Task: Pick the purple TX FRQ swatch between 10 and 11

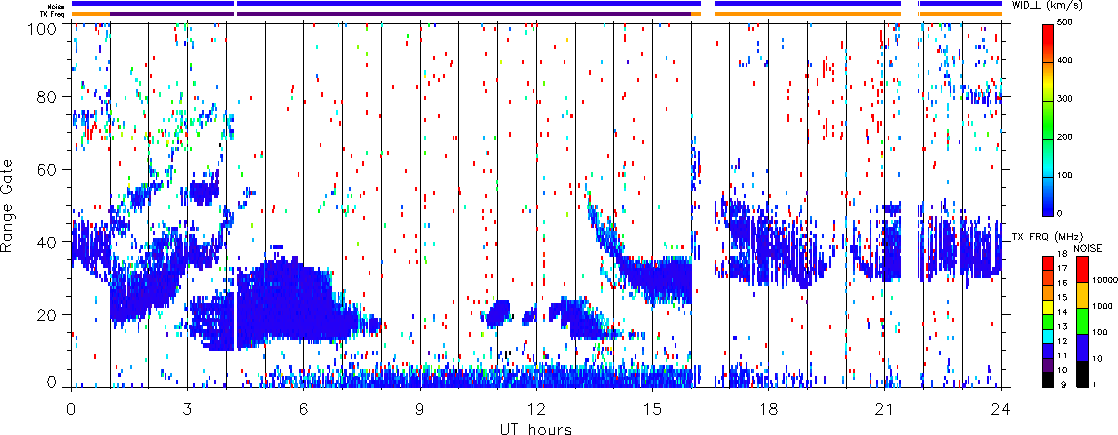Action: click(1048, 365)
